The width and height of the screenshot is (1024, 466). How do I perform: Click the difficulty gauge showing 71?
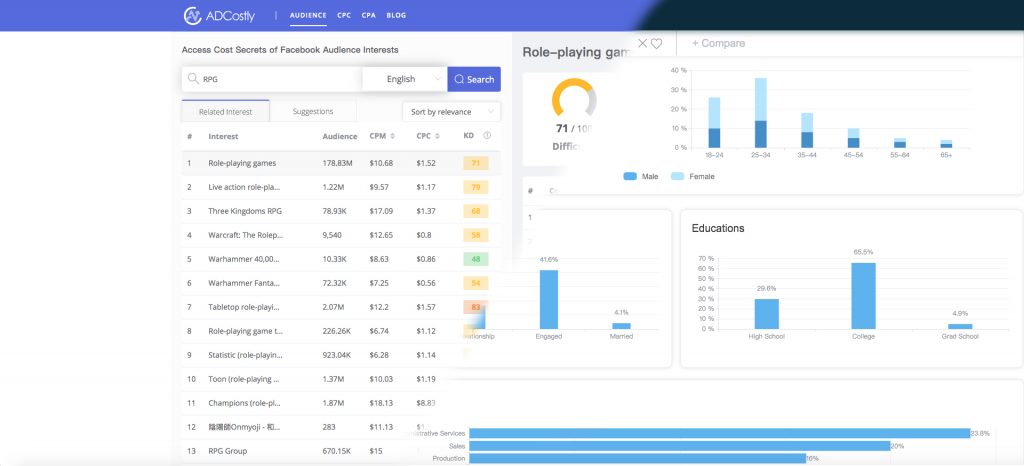[x=574, y=98]
